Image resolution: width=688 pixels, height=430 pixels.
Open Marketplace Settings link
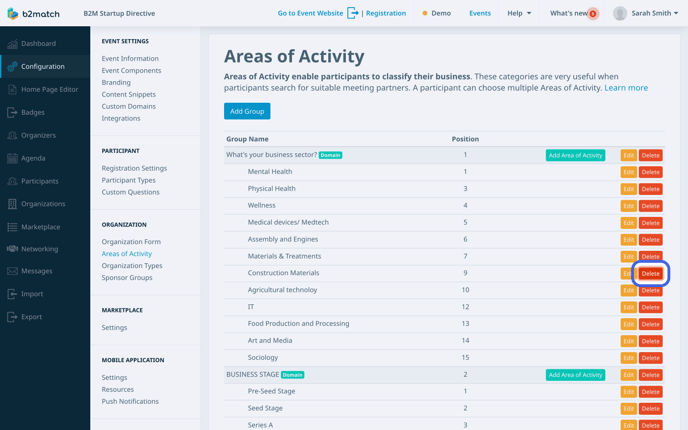coord(114,328)
